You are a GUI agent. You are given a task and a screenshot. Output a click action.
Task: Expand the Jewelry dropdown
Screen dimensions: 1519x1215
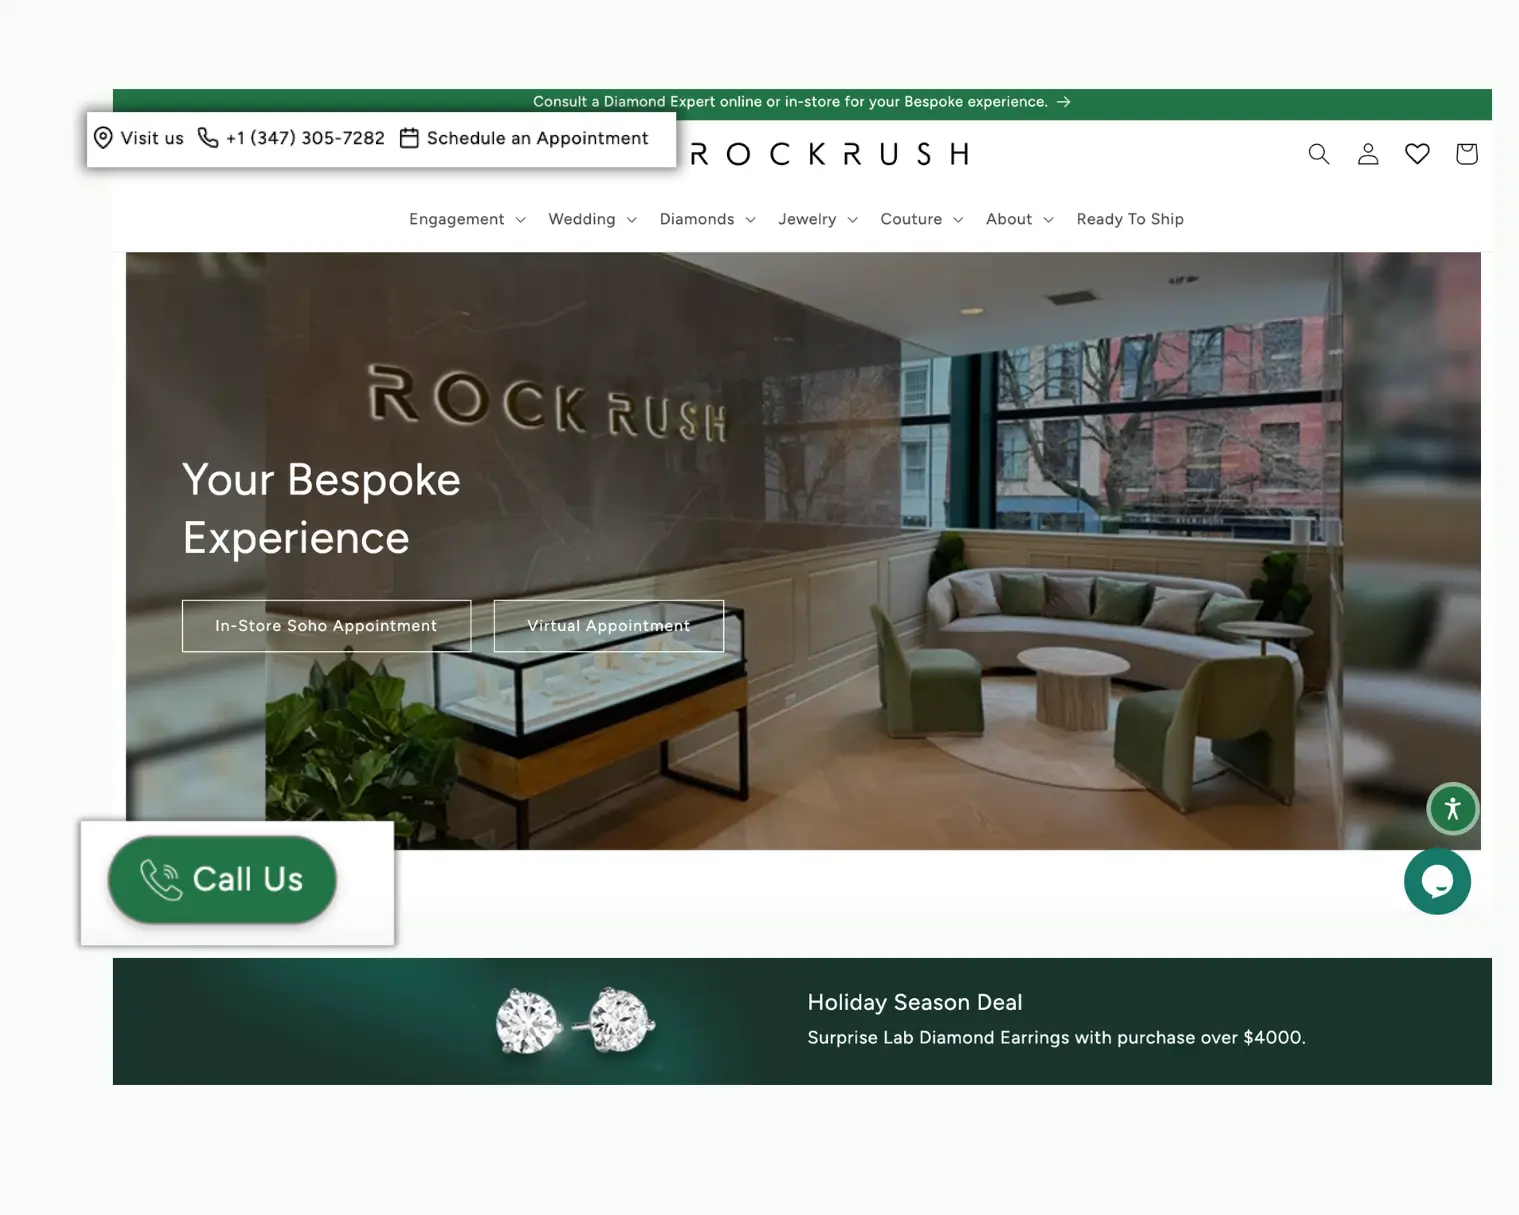pyautogui.click(x=807, y=219)
